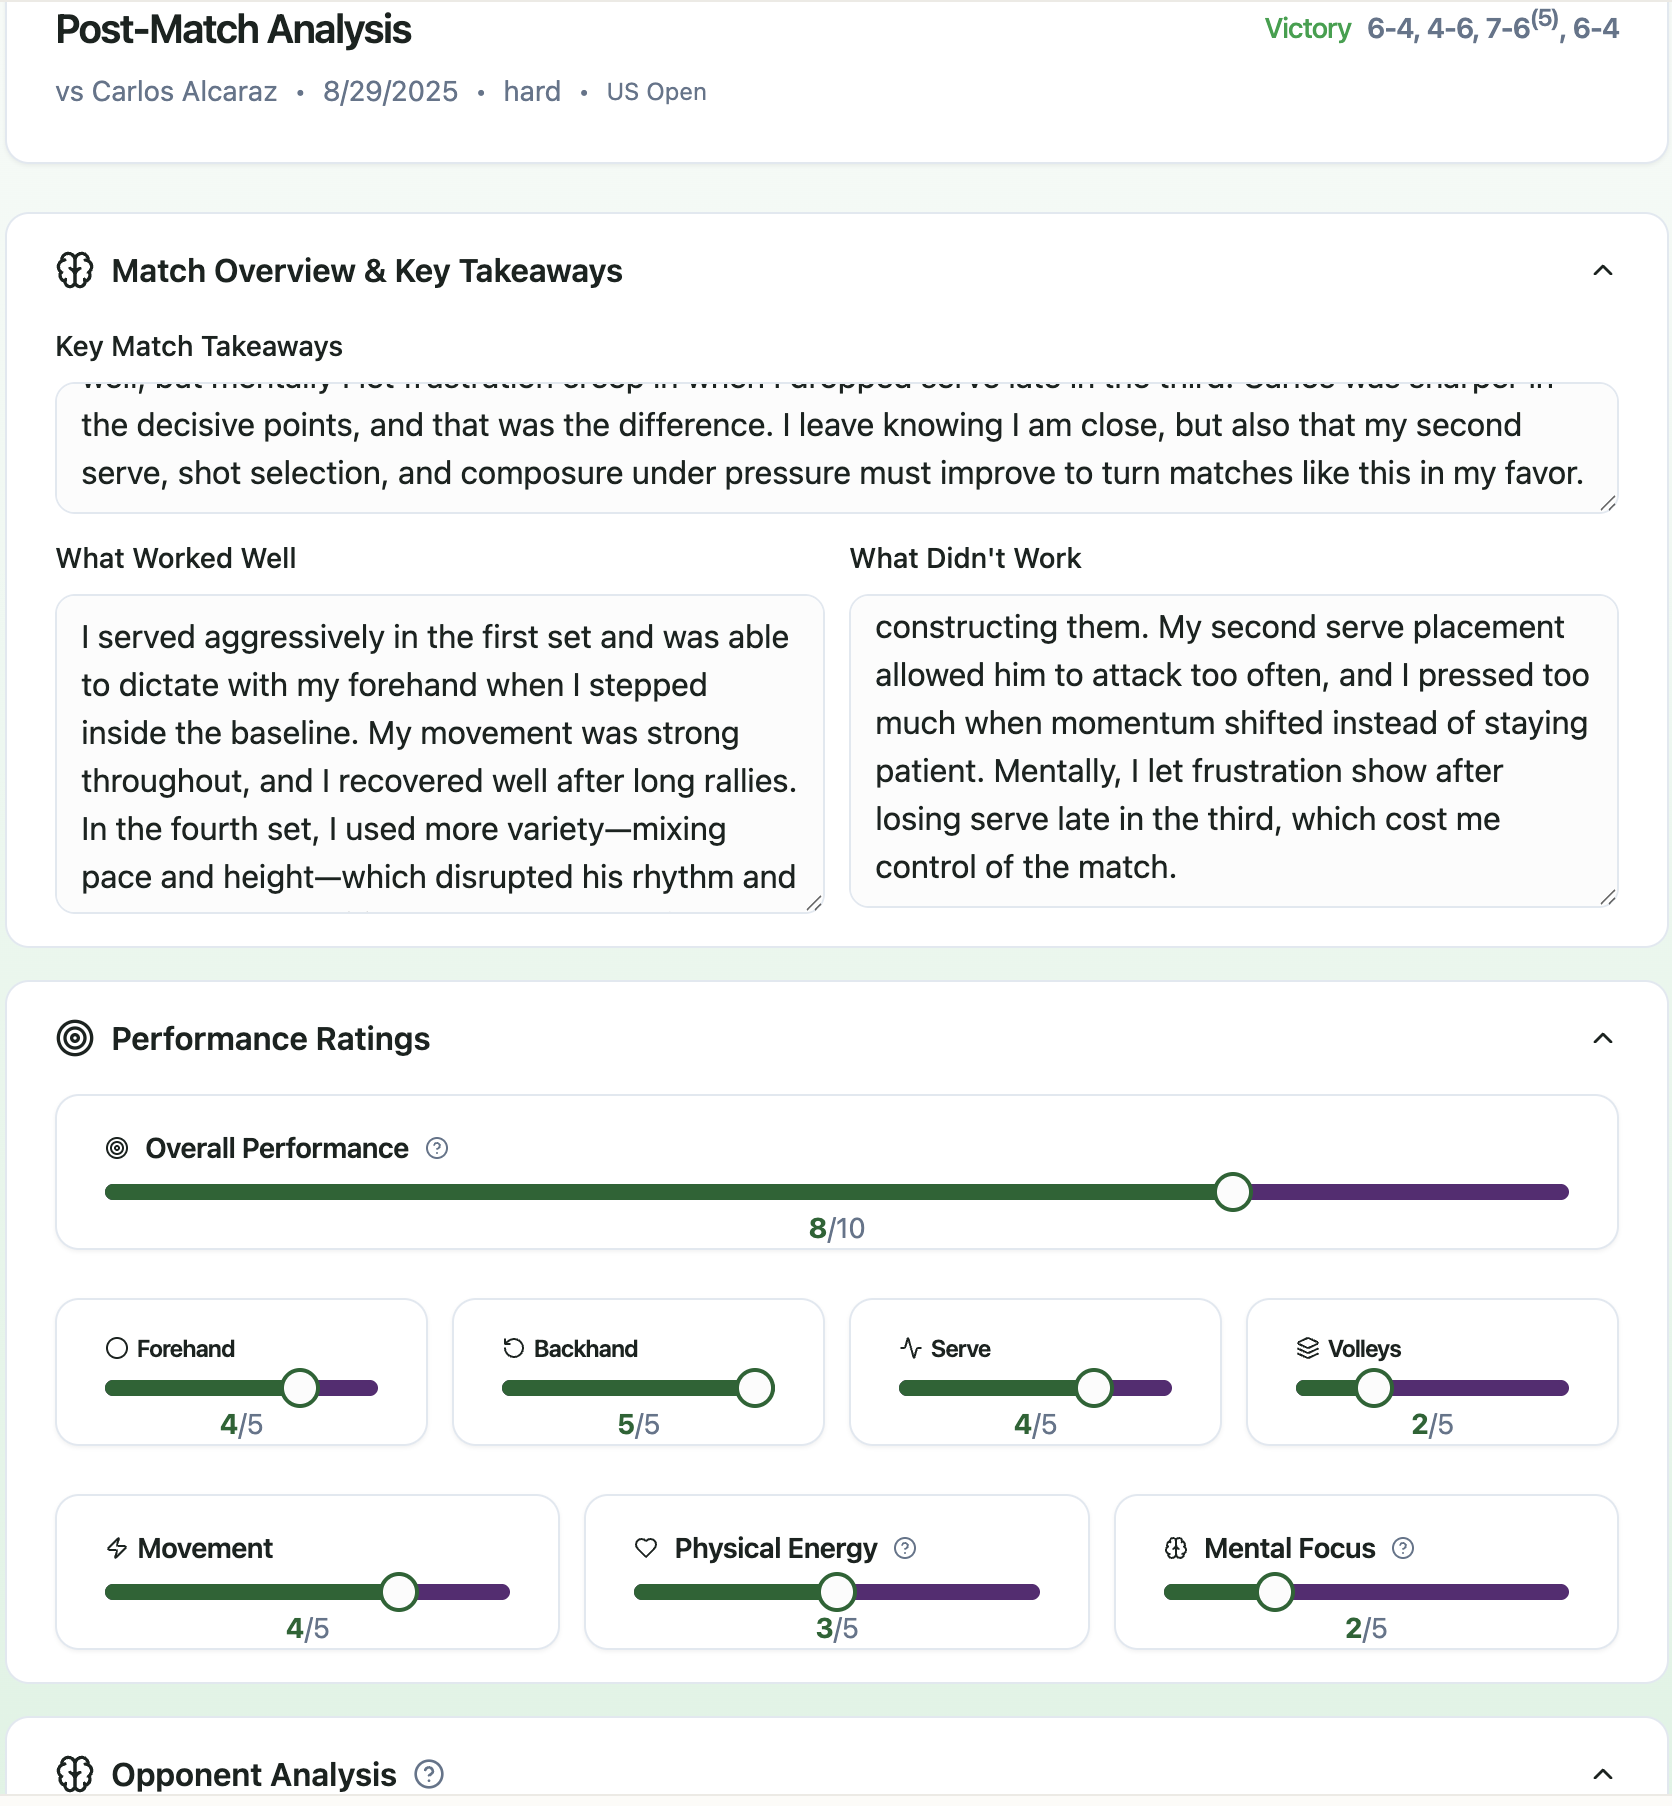Image resolution: width=1672 pixels, height=1806 pixels.
Task: Click into the What Worked Well text area
Action: (439, 754)
